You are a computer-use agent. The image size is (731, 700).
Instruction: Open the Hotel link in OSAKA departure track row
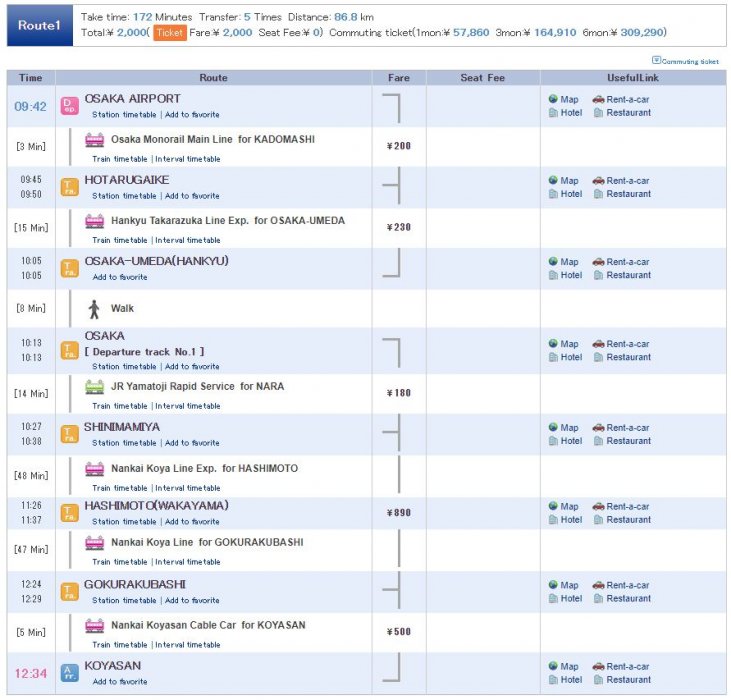coord(571,357)
